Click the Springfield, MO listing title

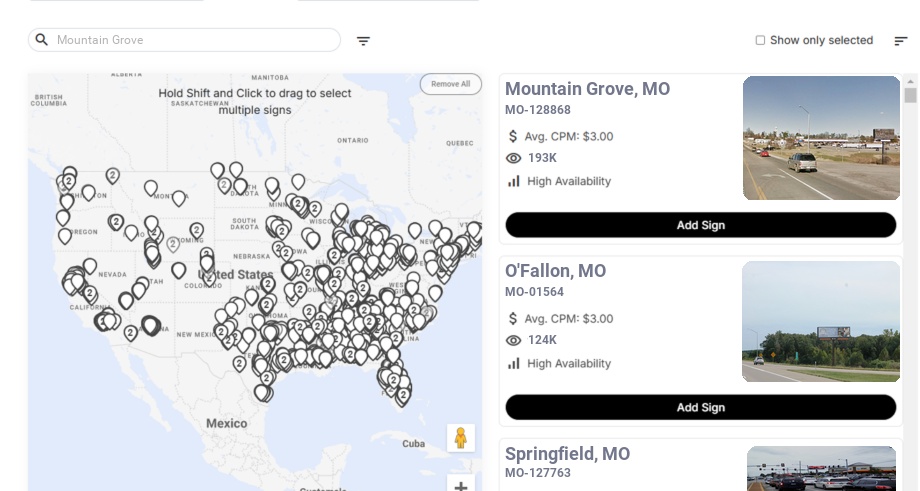coord(567,454)
